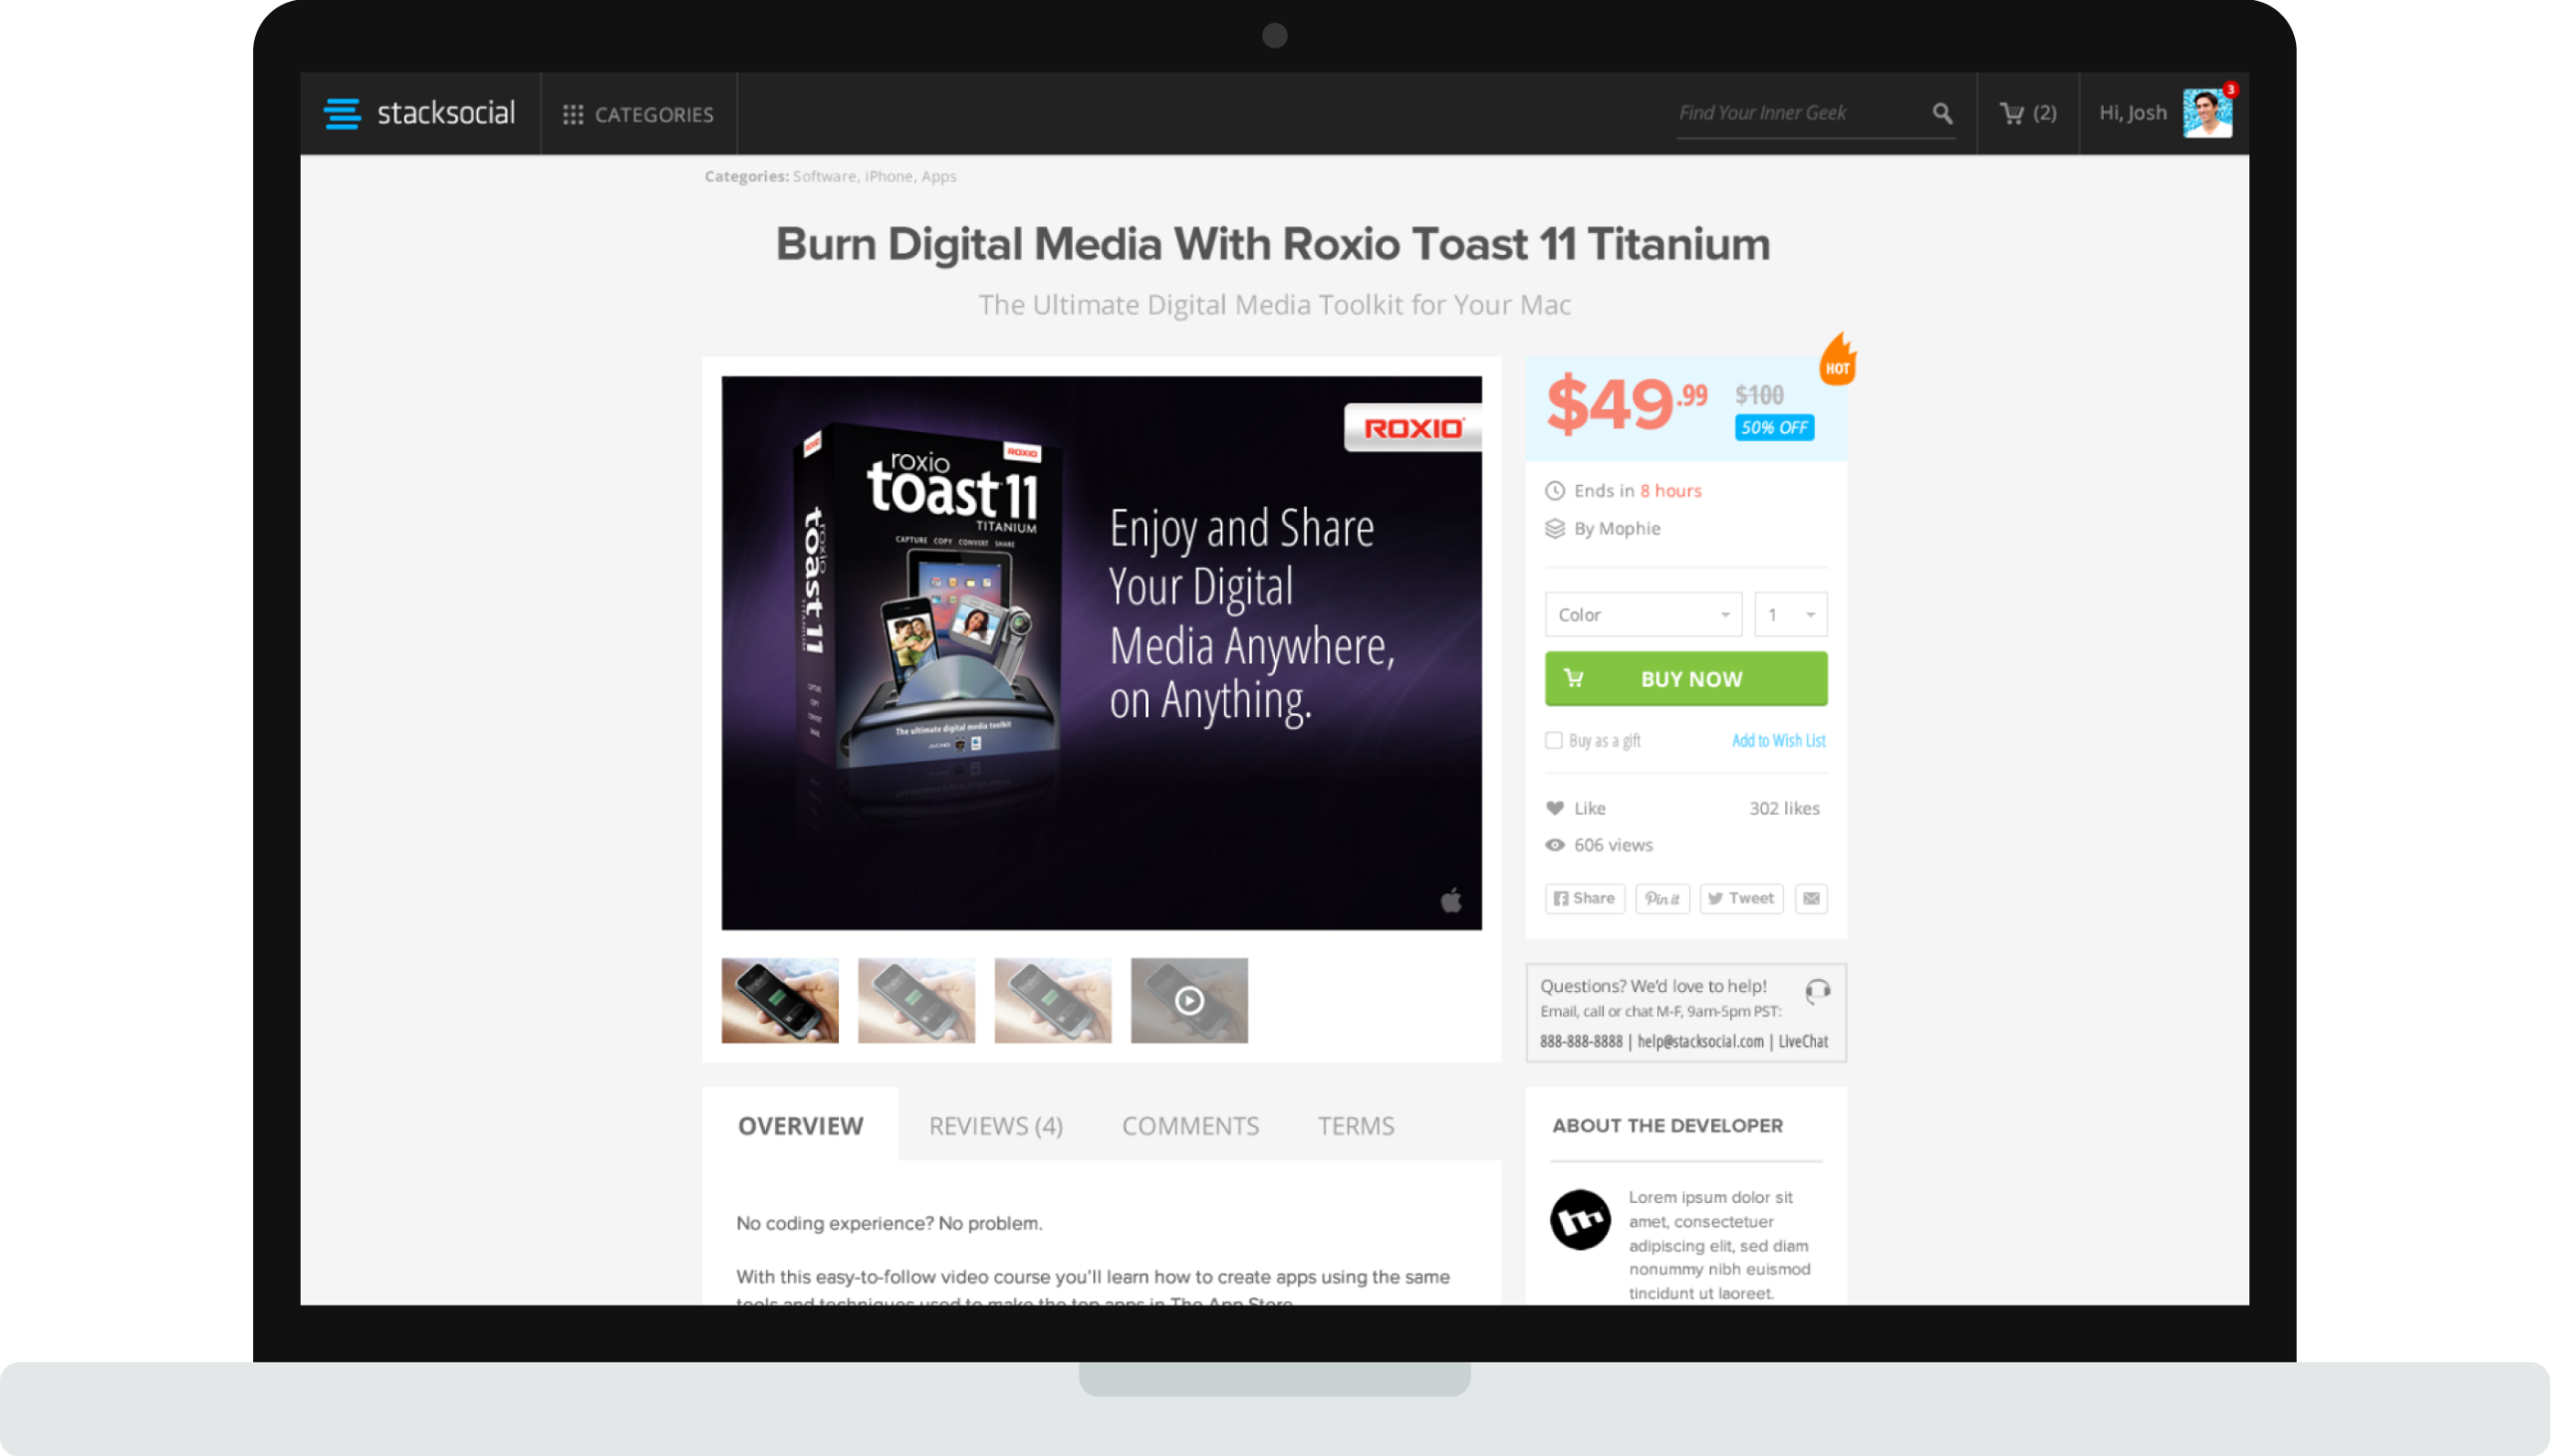This screenshot has width=2550, height=1456.
Task: Click the Mophie developer logo
Action: (x=1580, y=1220)
